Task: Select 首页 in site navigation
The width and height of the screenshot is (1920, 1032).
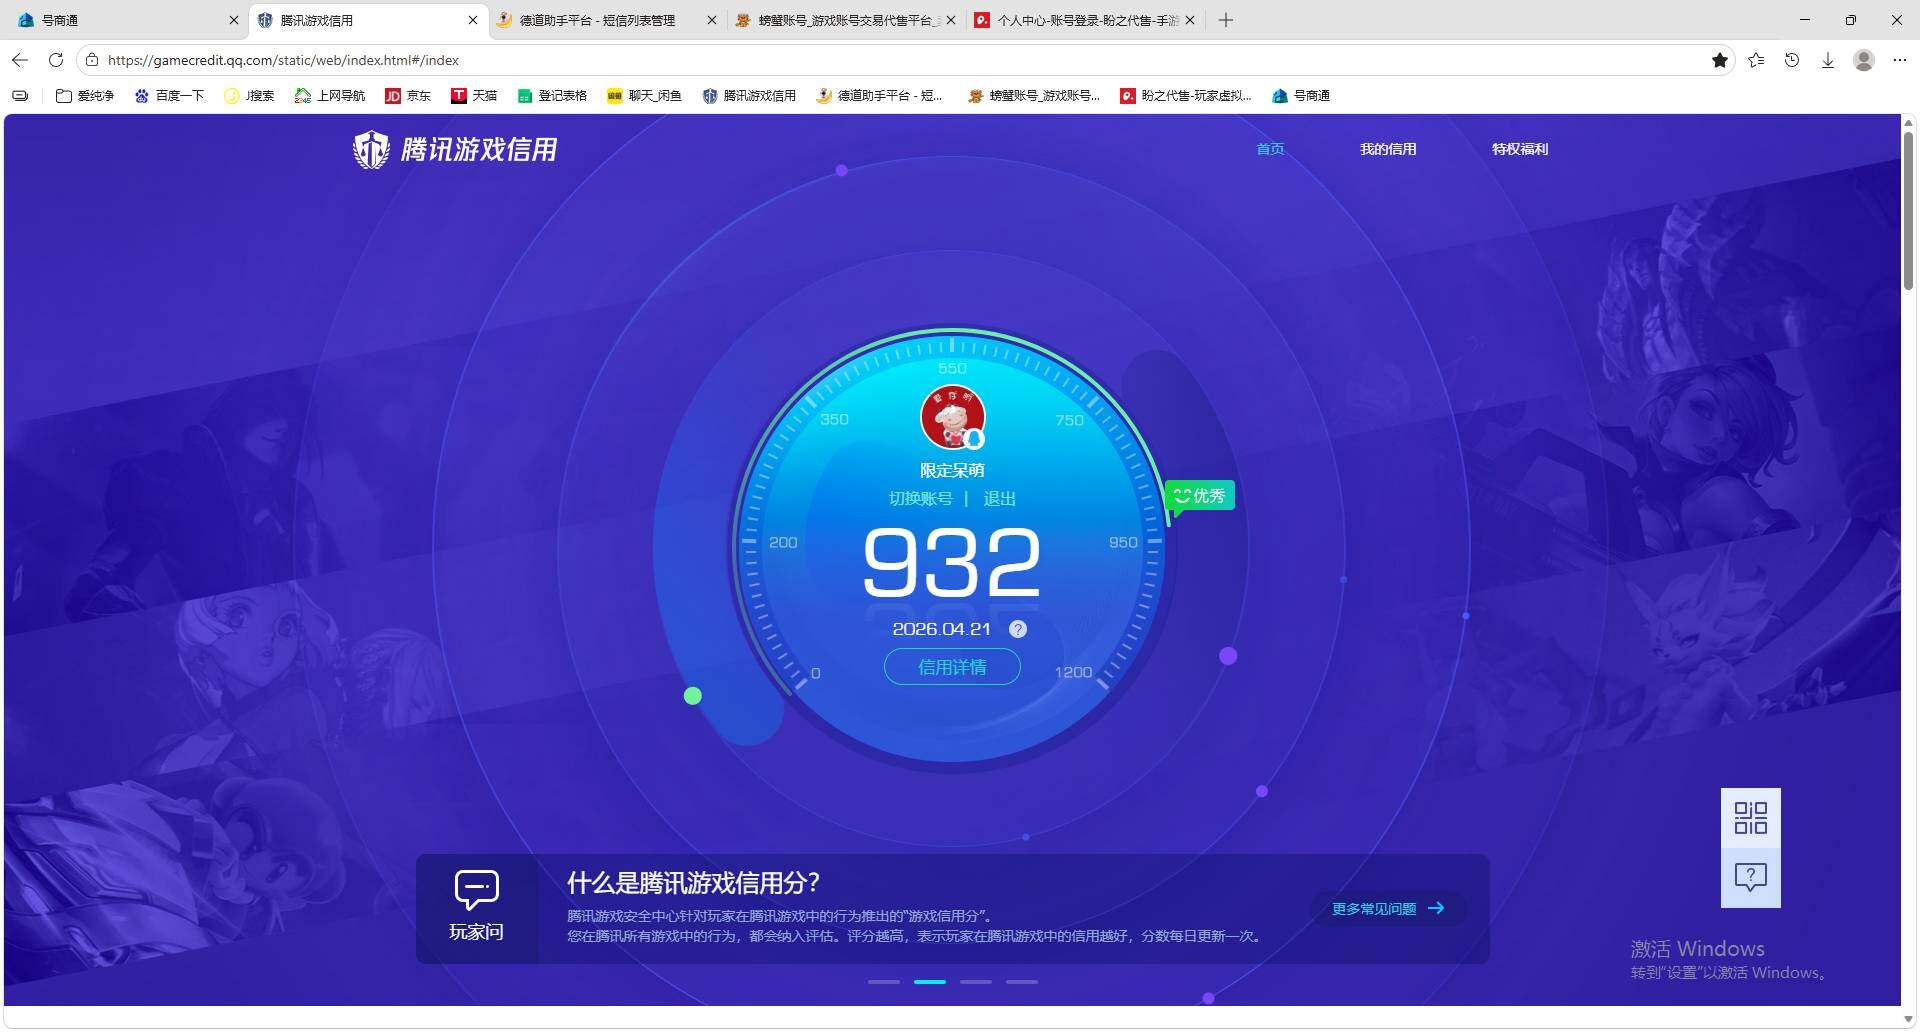Action: [1270, 149]
